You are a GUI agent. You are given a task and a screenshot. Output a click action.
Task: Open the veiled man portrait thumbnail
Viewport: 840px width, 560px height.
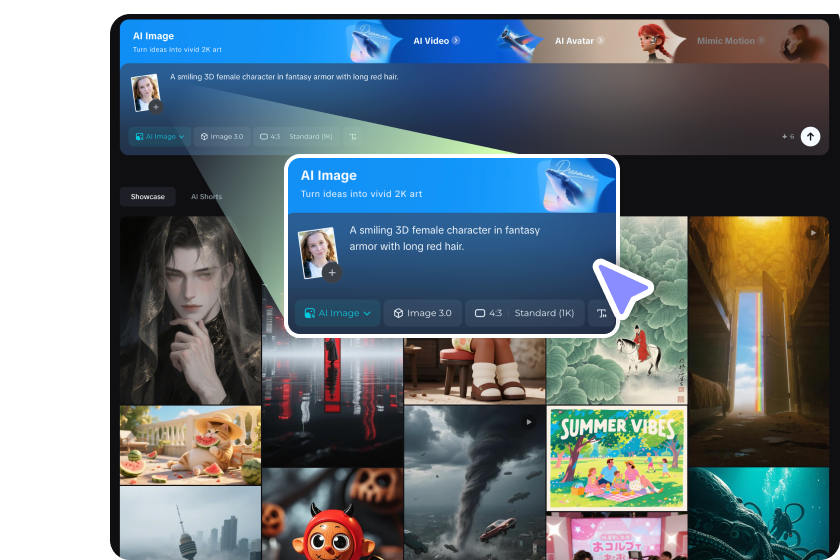(x=190, y=310)
